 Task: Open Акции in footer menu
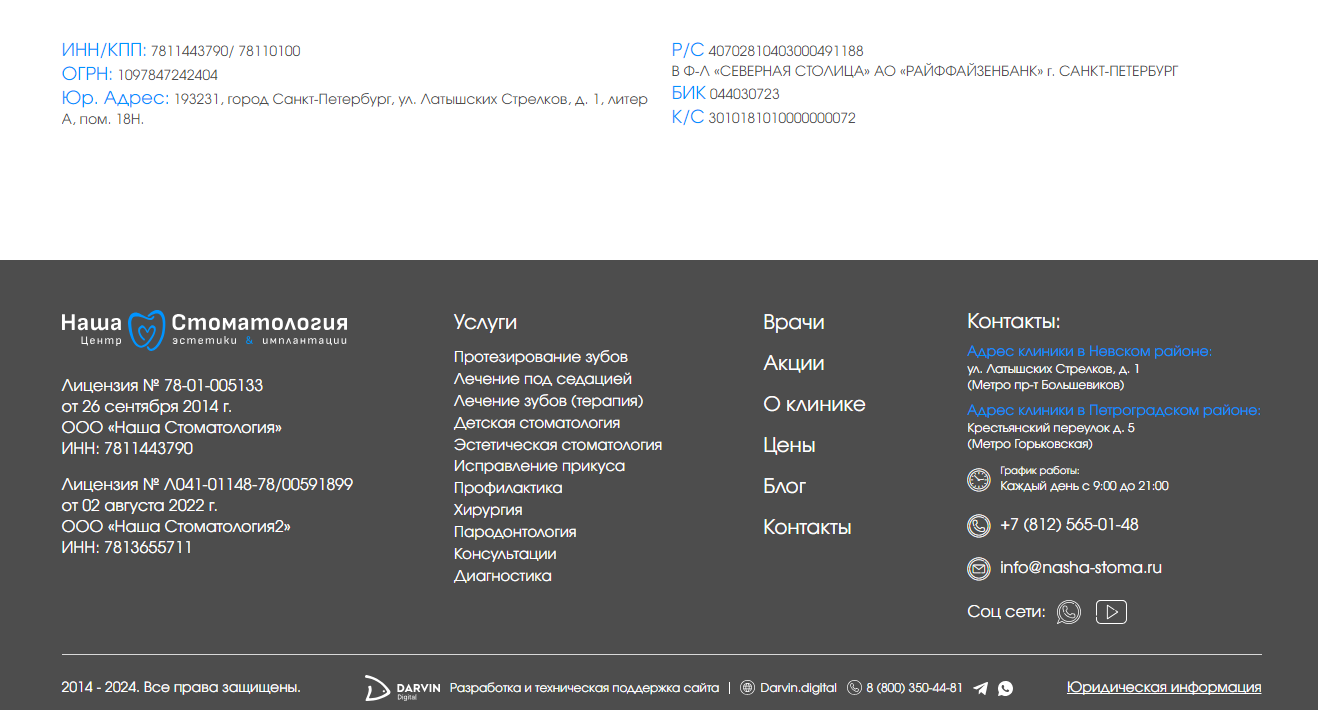tap(794, 363)
